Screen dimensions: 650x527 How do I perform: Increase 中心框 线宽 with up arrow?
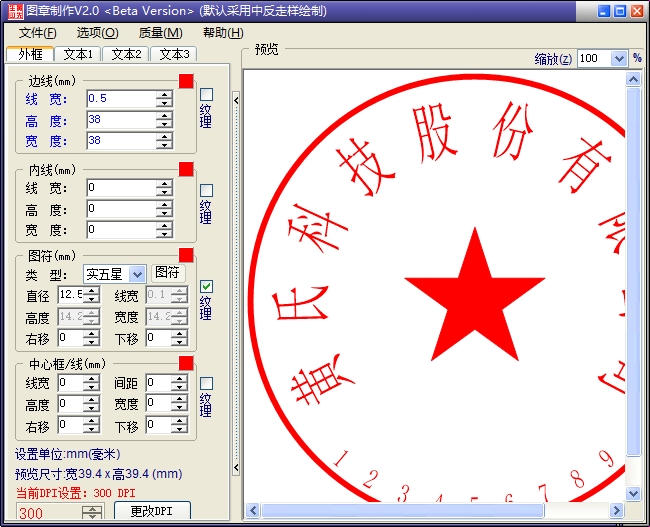coord(91,379)
